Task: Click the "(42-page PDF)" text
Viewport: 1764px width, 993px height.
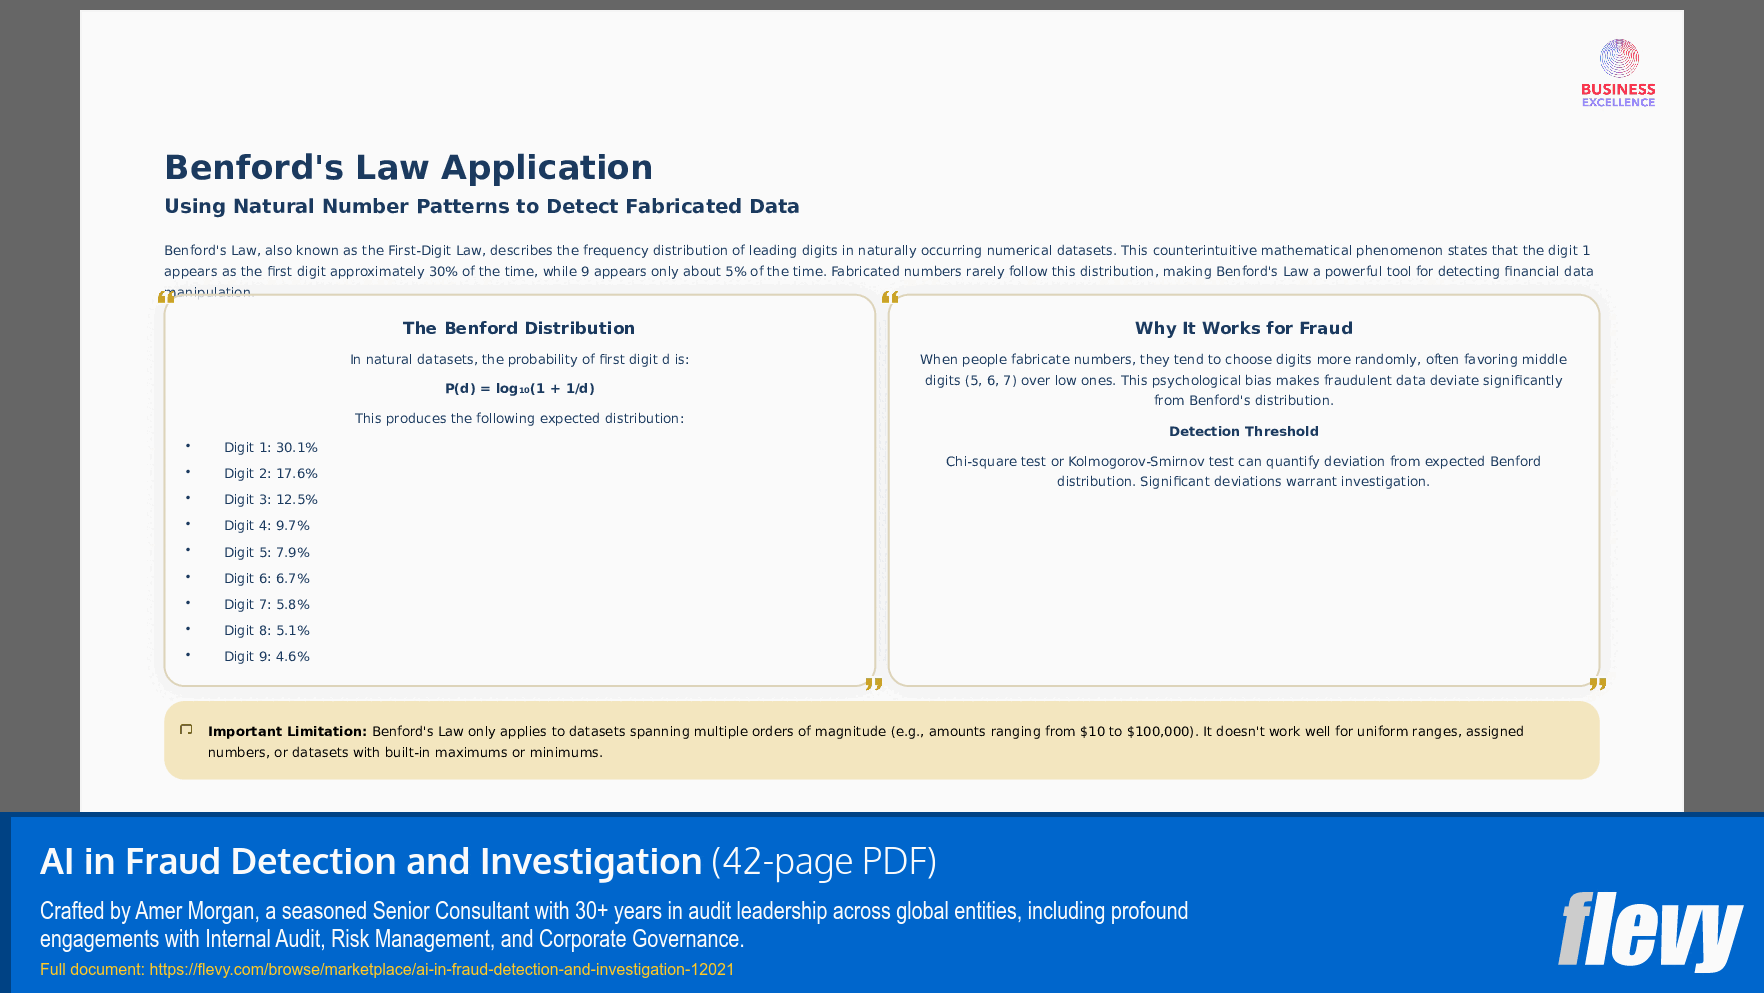Action: coord(824,861)
